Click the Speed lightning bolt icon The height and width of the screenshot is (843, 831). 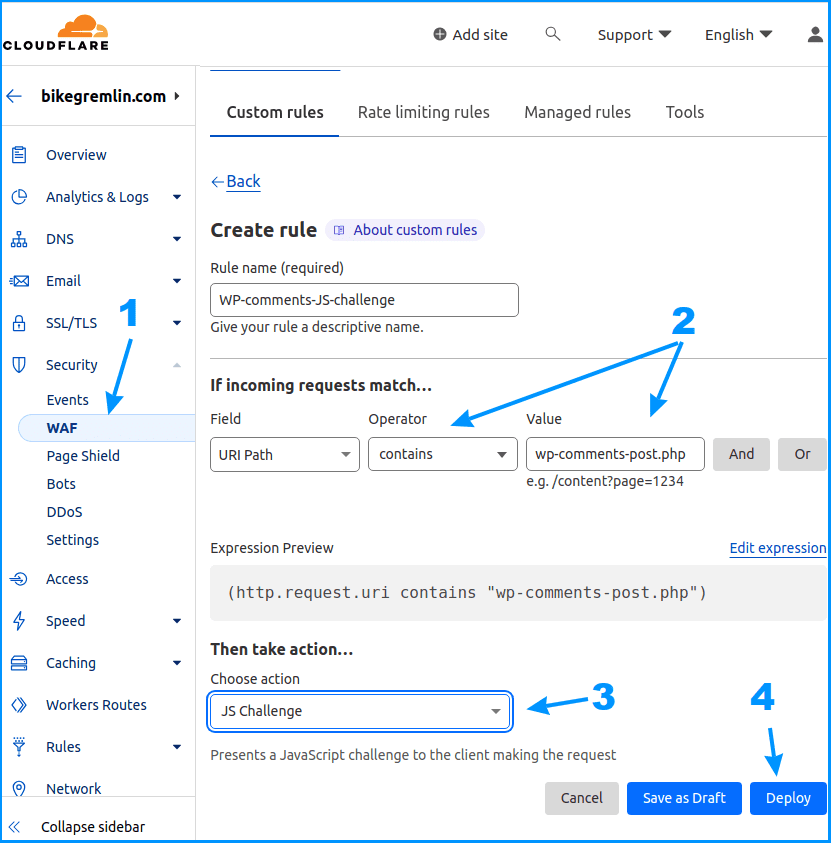19,620
